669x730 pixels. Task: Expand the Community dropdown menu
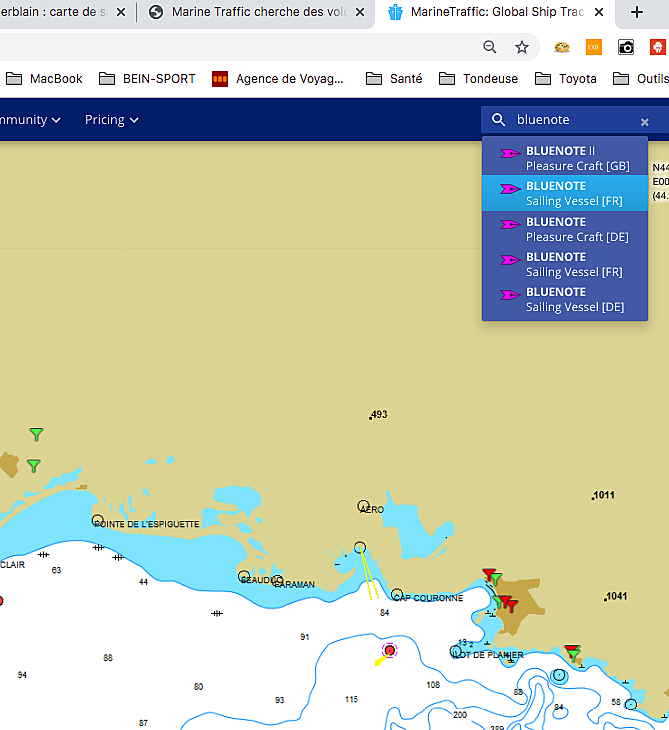click(31, 120)
